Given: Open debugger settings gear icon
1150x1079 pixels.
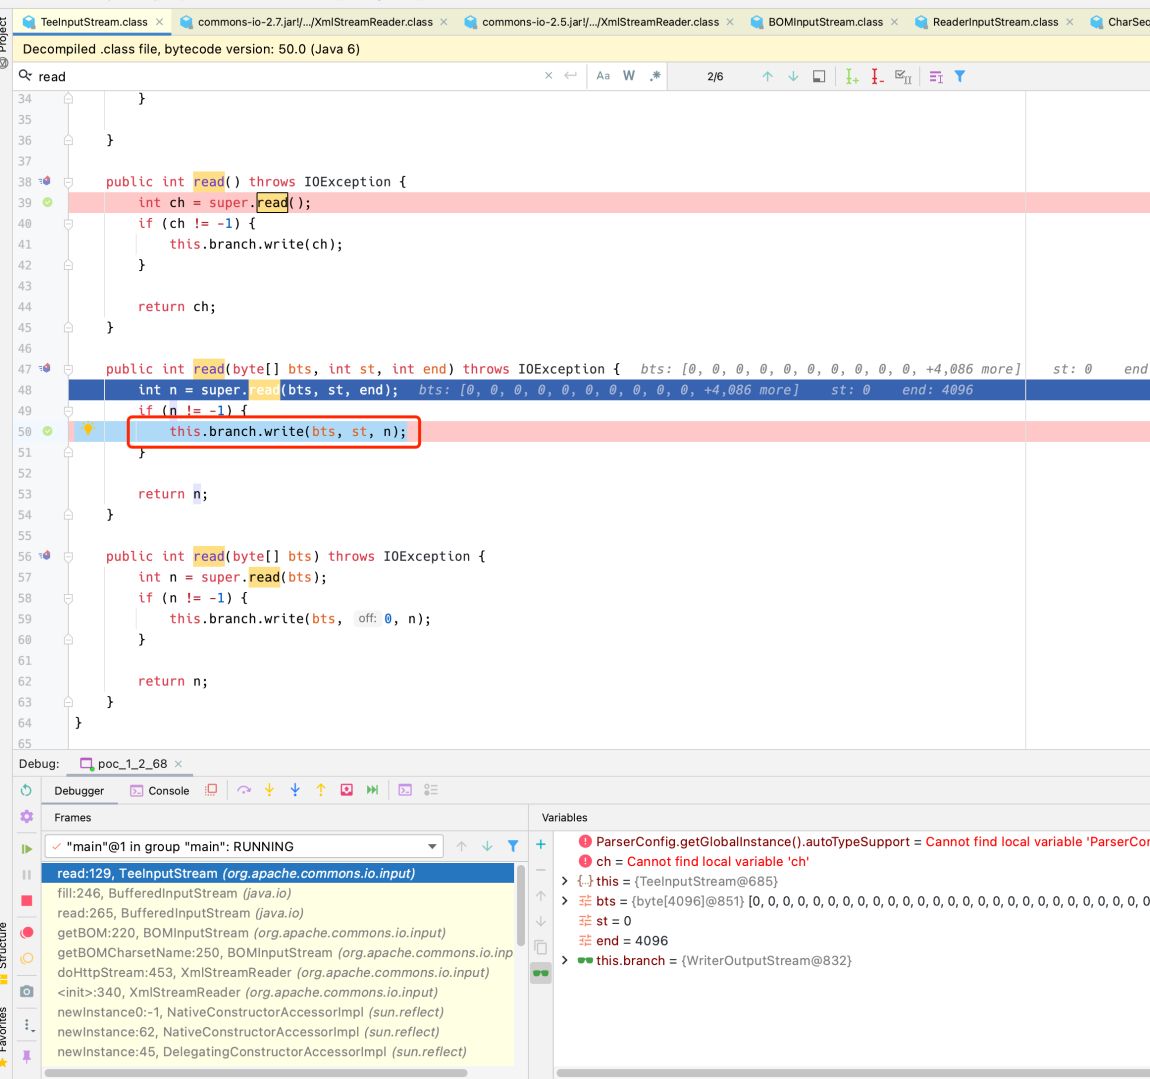Looking at the screenshot, I should (x=26, y=816).
